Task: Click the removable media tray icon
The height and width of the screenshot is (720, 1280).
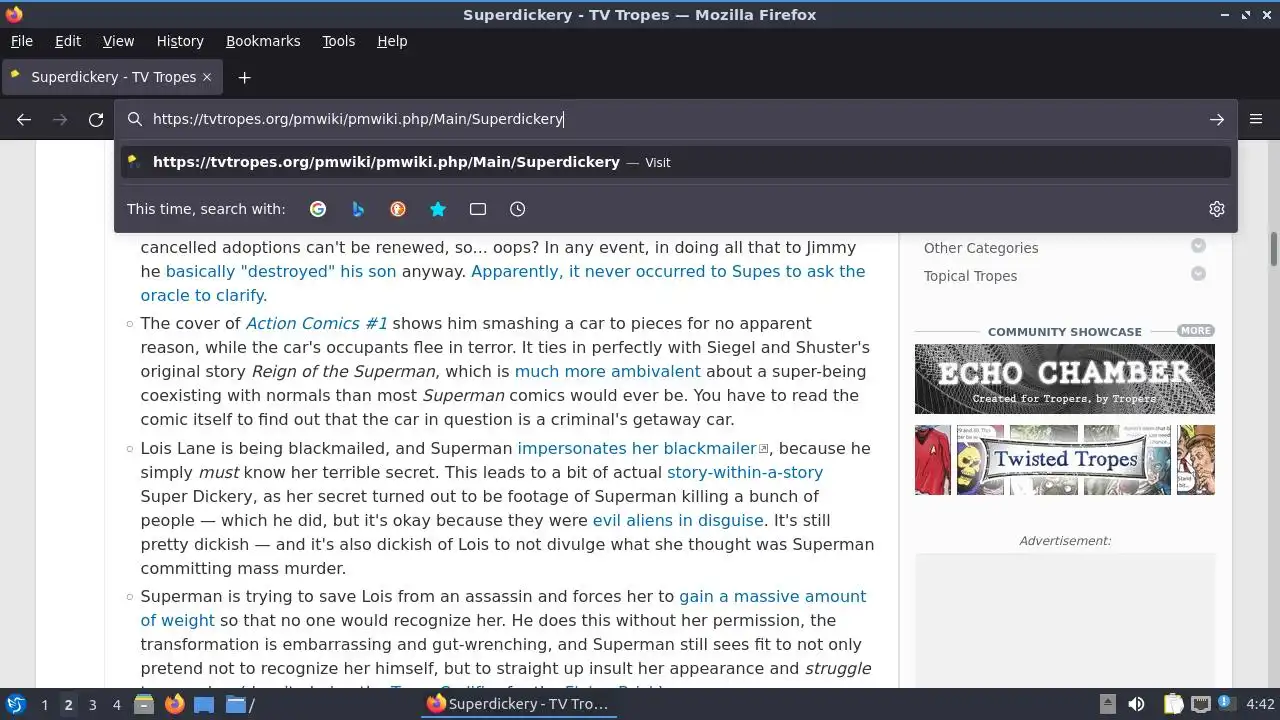Action: [x=1107, y=705]
